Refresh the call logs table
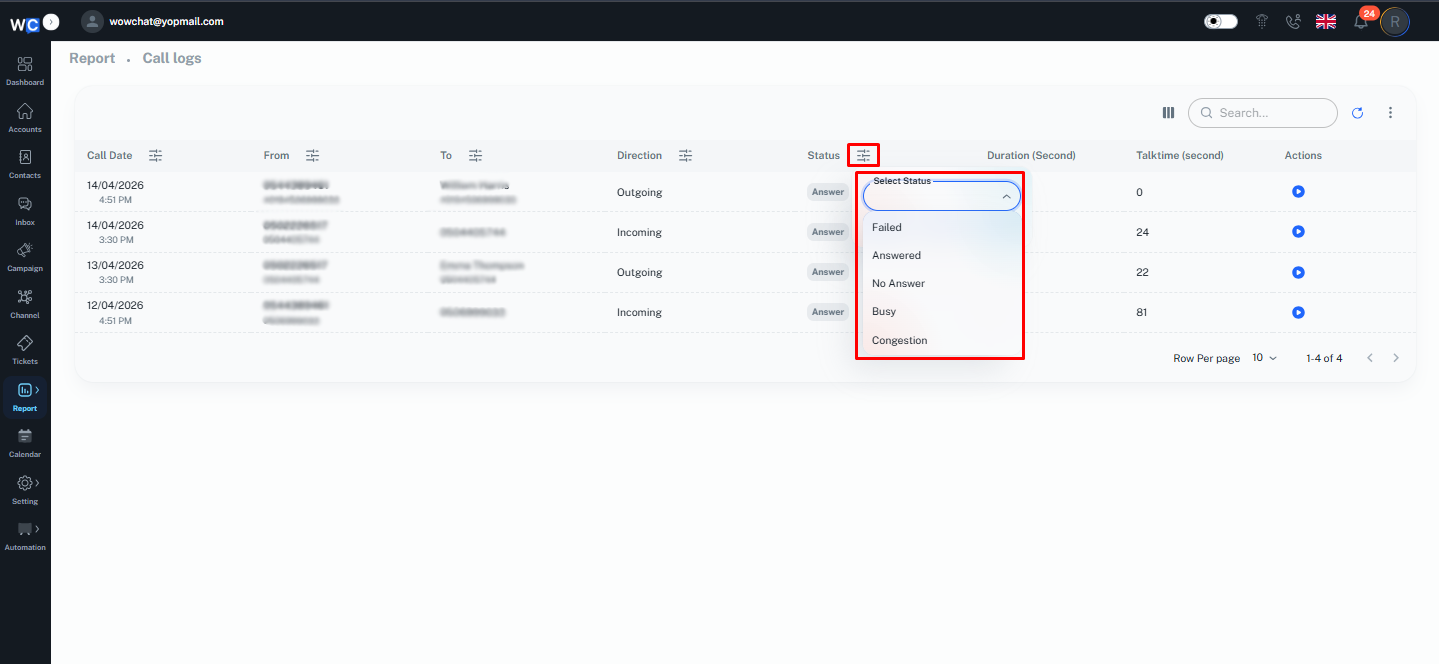The height and width of the screenshot is (664, 1439). coord(1357,113)
